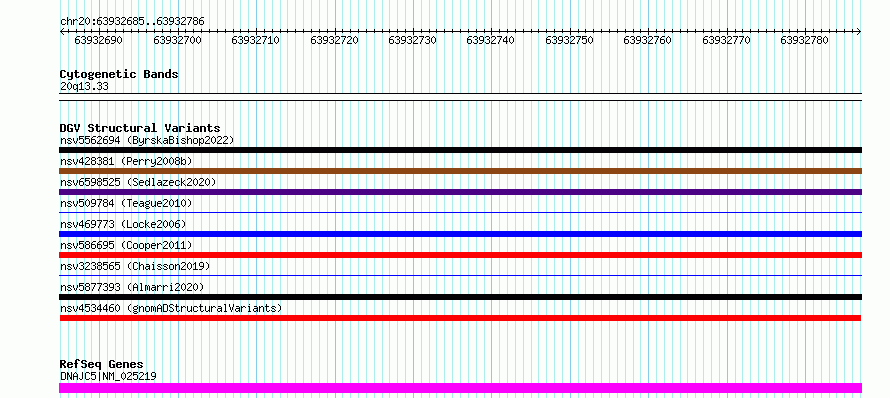Image resolution: width=890 pixels, height=398 pixels.
Task: Click the DGV Structural Variants track heading
Action: pyautogui.click(x=140, y=128)
